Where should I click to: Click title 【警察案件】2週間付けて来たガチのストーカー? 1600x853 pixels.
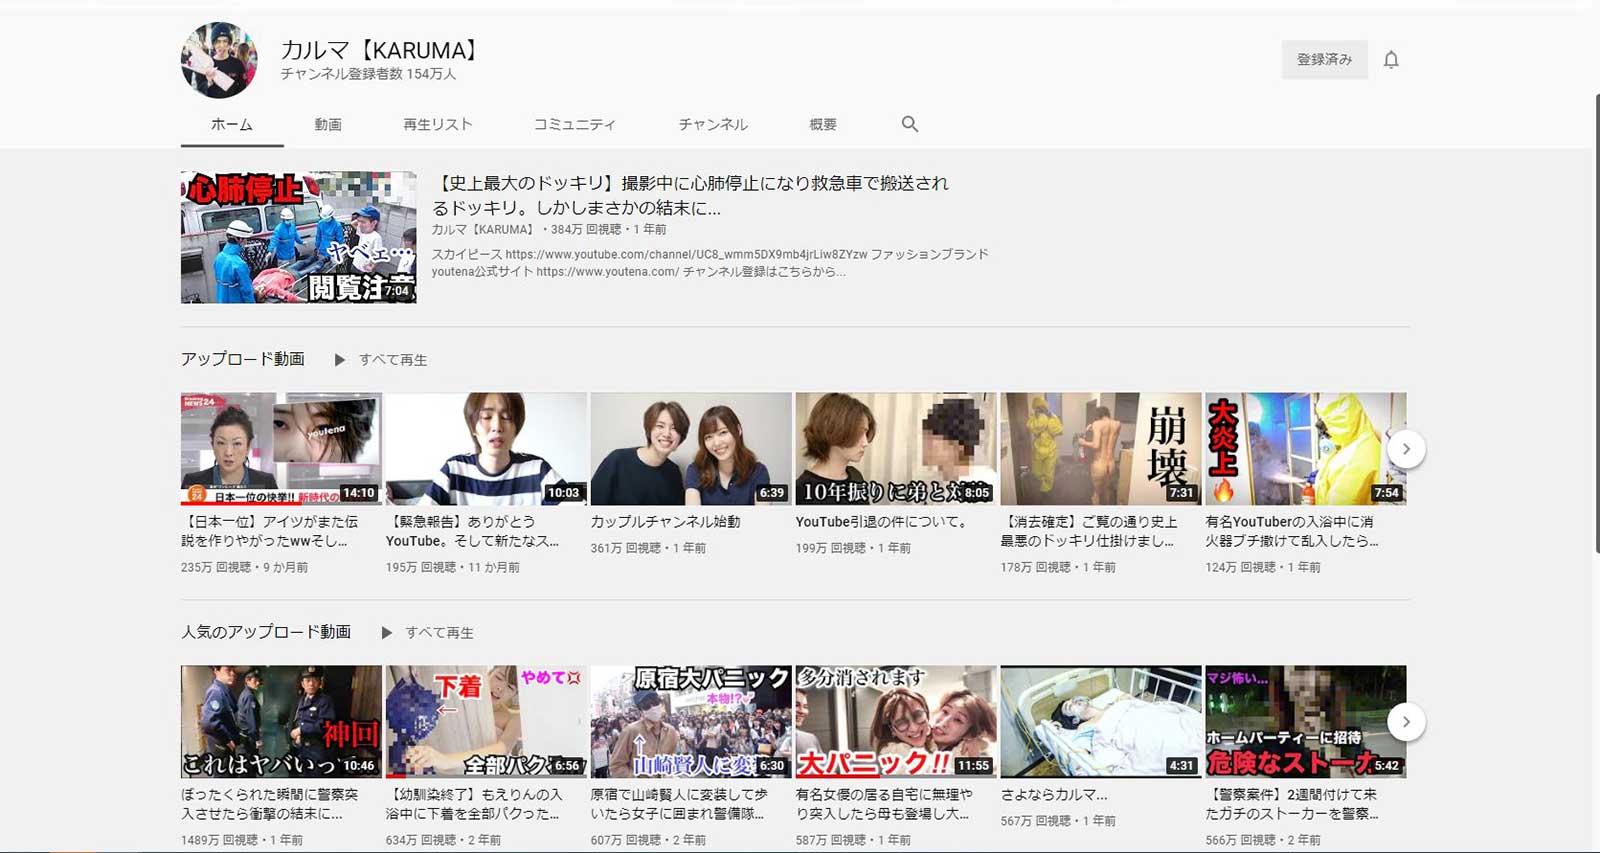coord(1293,804)
